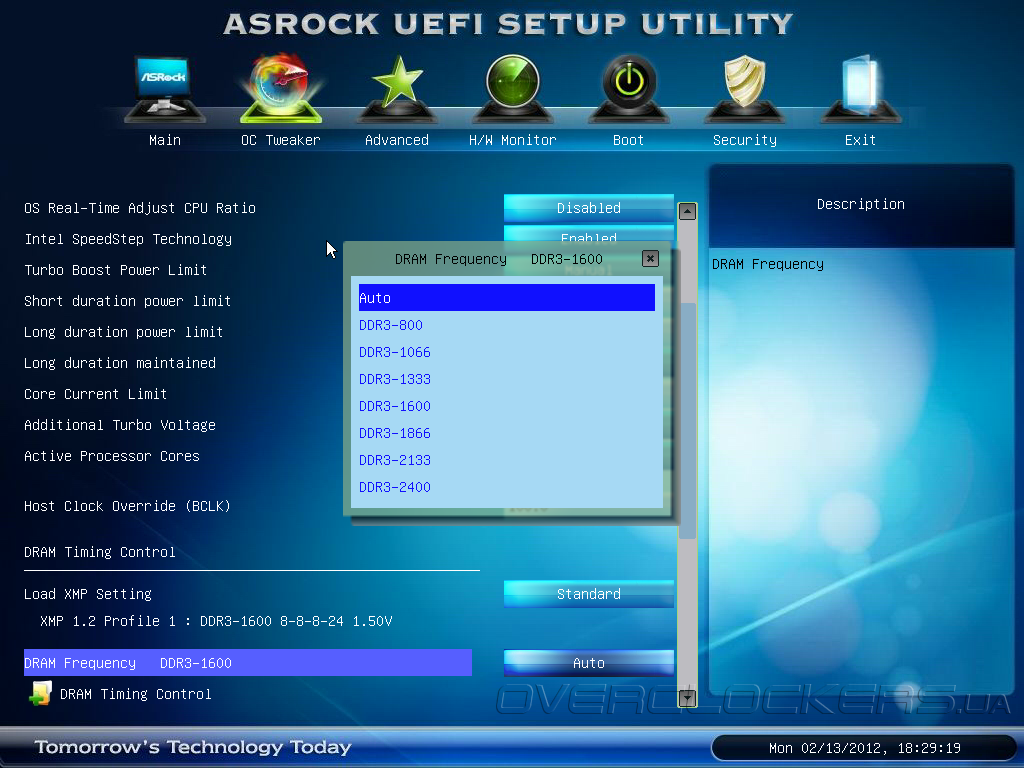Image resolution: width=1024 pixels, height=768 pixels.
Task: Switch to the Exit tab label
Action: pos(860,140)
